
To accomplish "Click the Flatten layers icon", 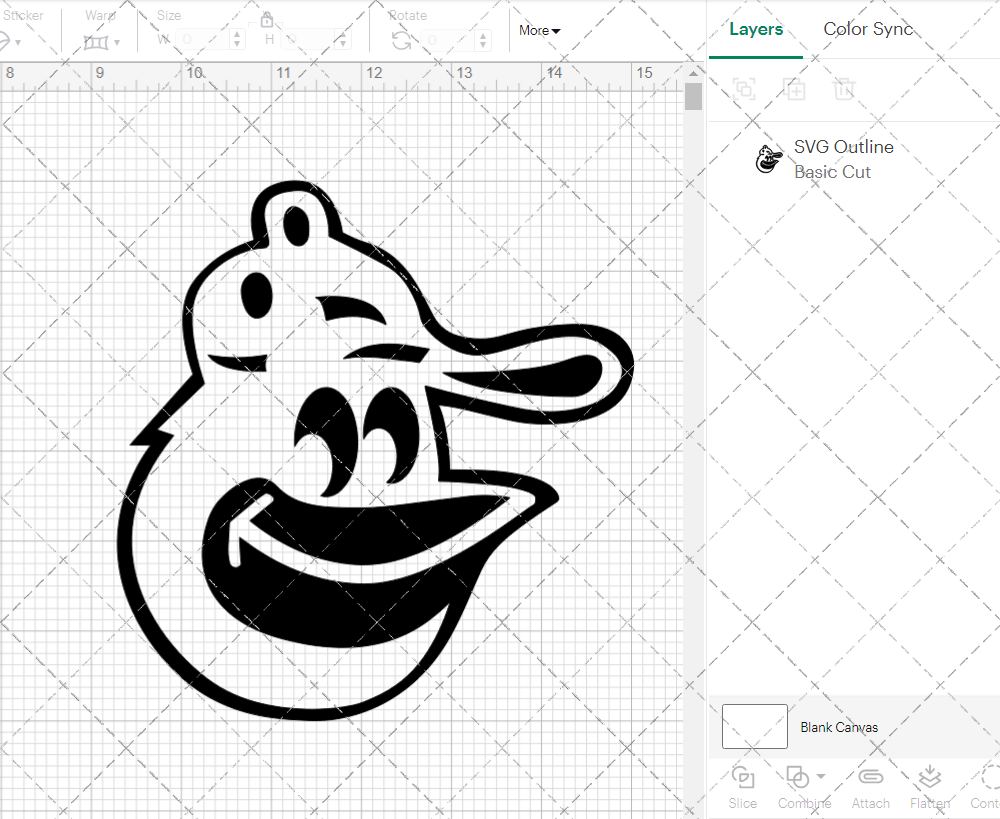I will 929,778.
